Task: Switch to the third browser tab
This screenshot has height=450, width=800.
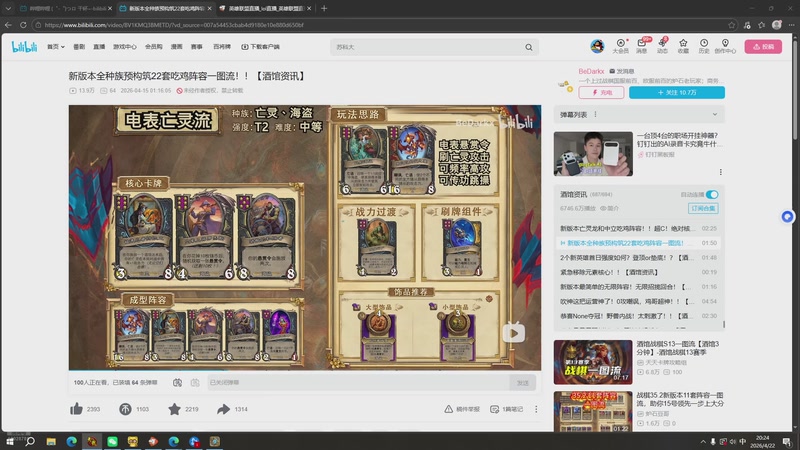Action: click(265, 9)
